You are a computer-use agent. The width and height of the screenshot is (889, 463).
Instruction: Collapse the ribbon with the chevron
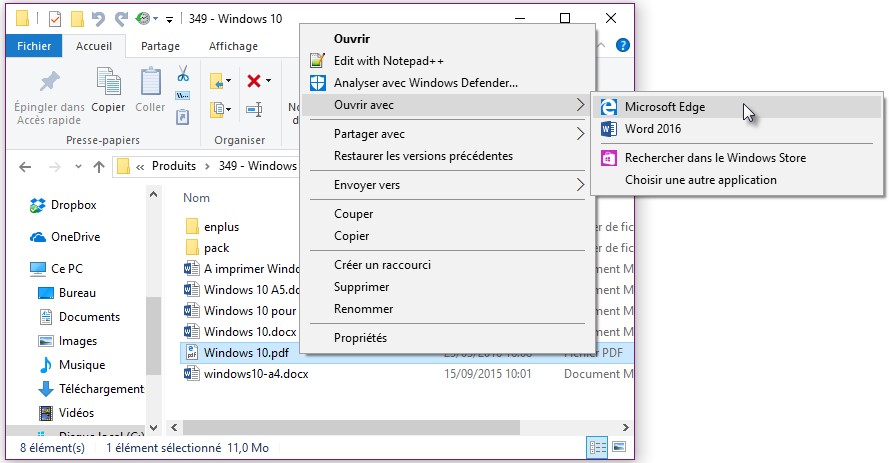pyautogui.click(x=602, y=45)
